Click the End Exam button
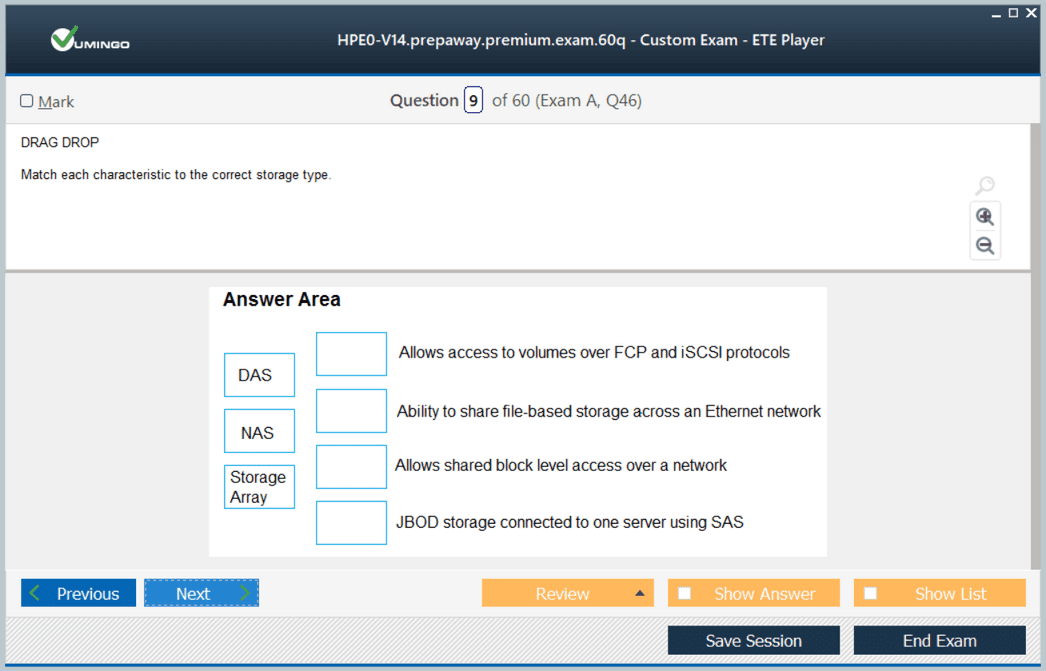 (939, 640)
